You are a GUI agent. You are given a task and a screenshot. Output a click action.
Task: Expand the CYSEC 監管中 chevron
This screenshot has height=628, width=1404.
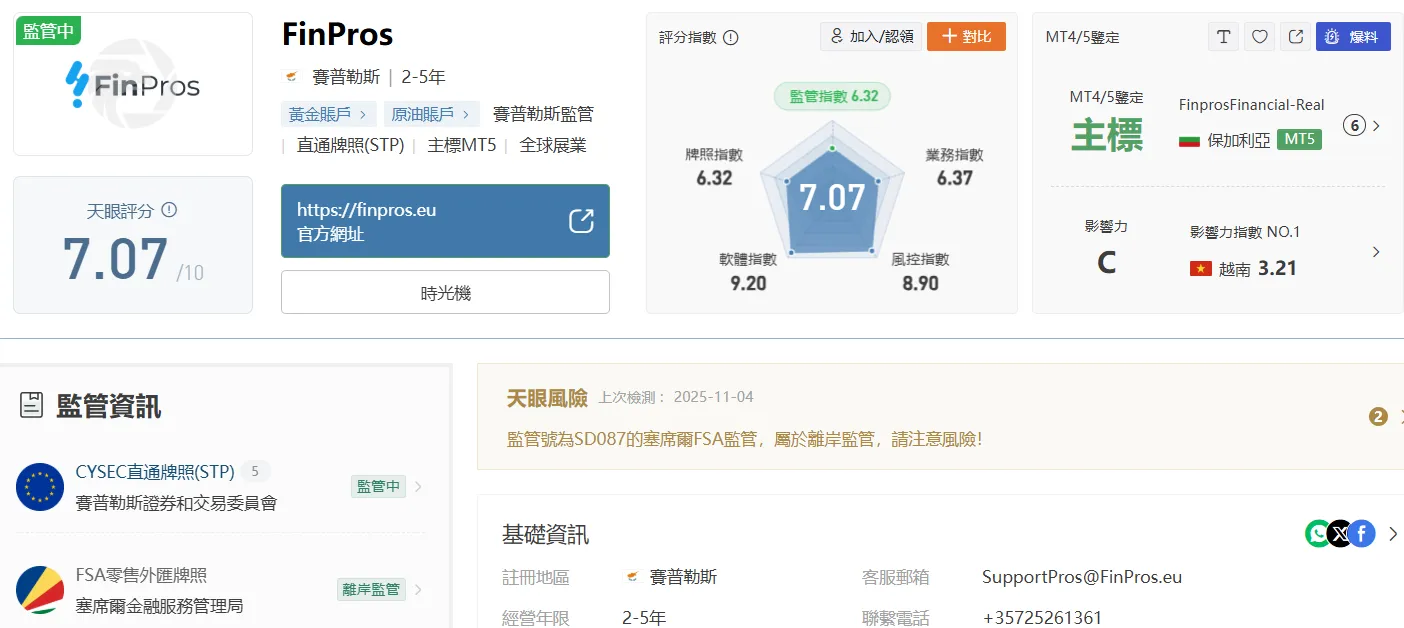pos(418,487)
